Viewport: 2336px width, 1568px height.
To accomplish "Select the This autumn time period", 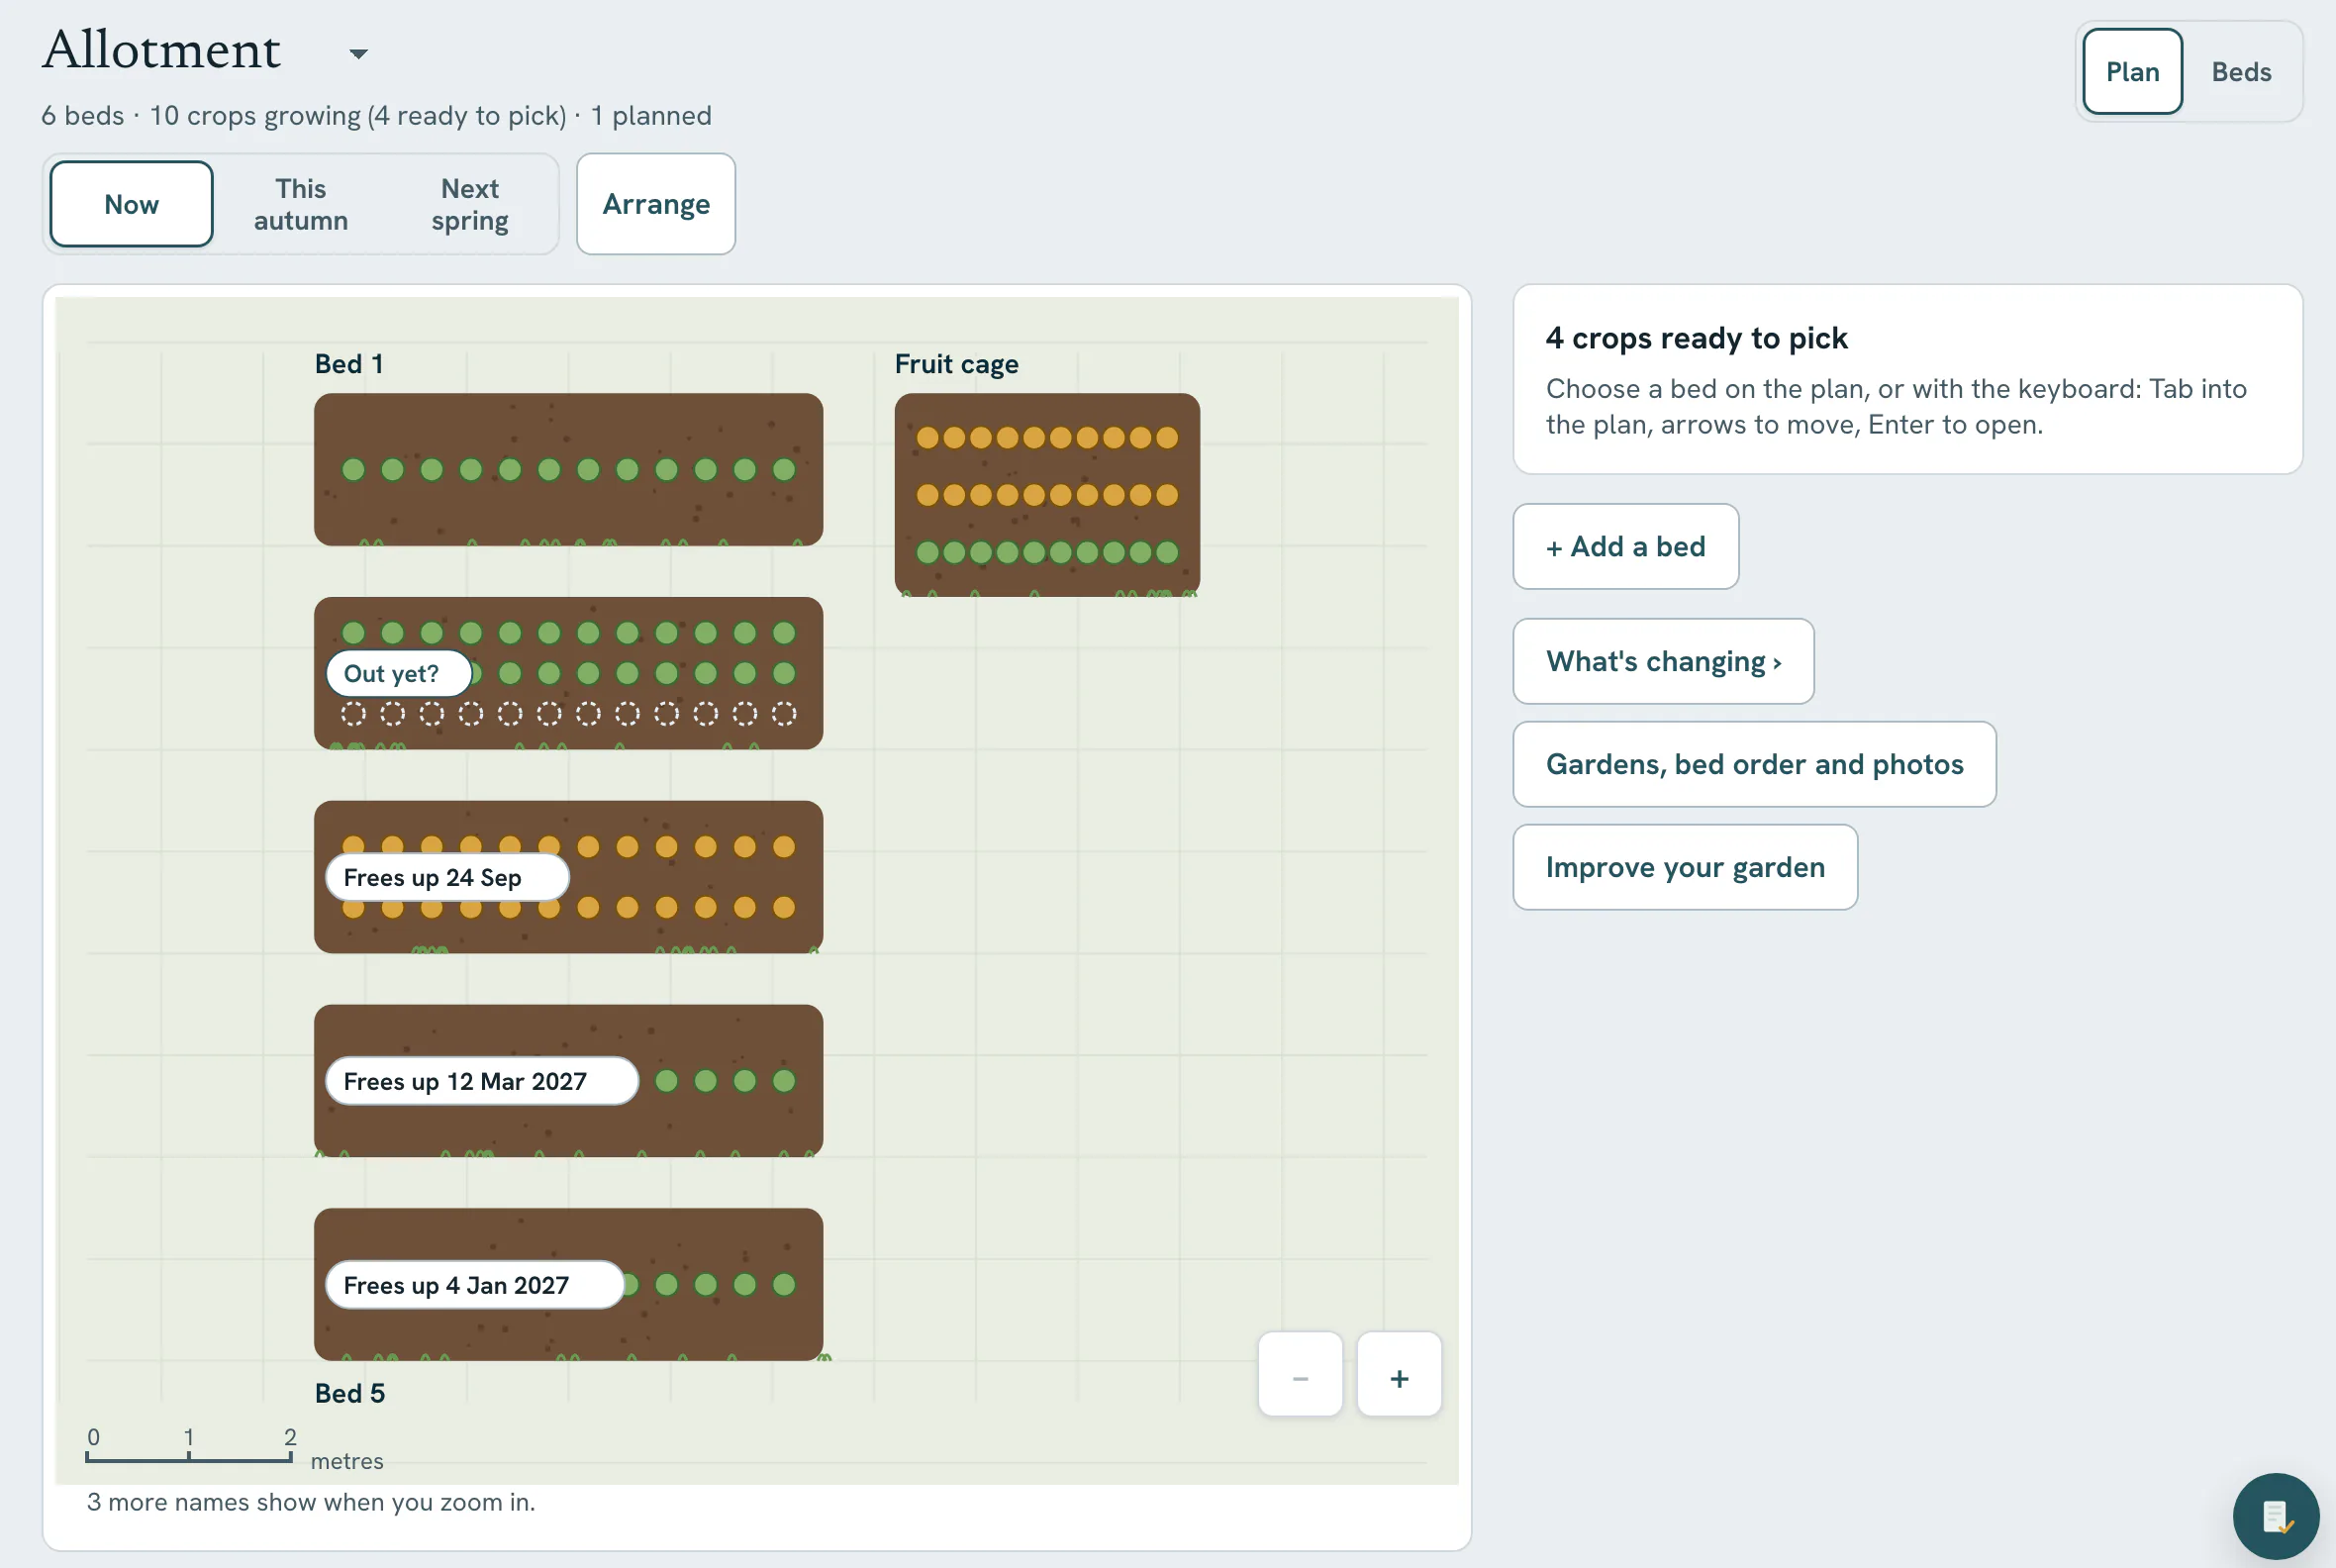I will click(301, 204).
